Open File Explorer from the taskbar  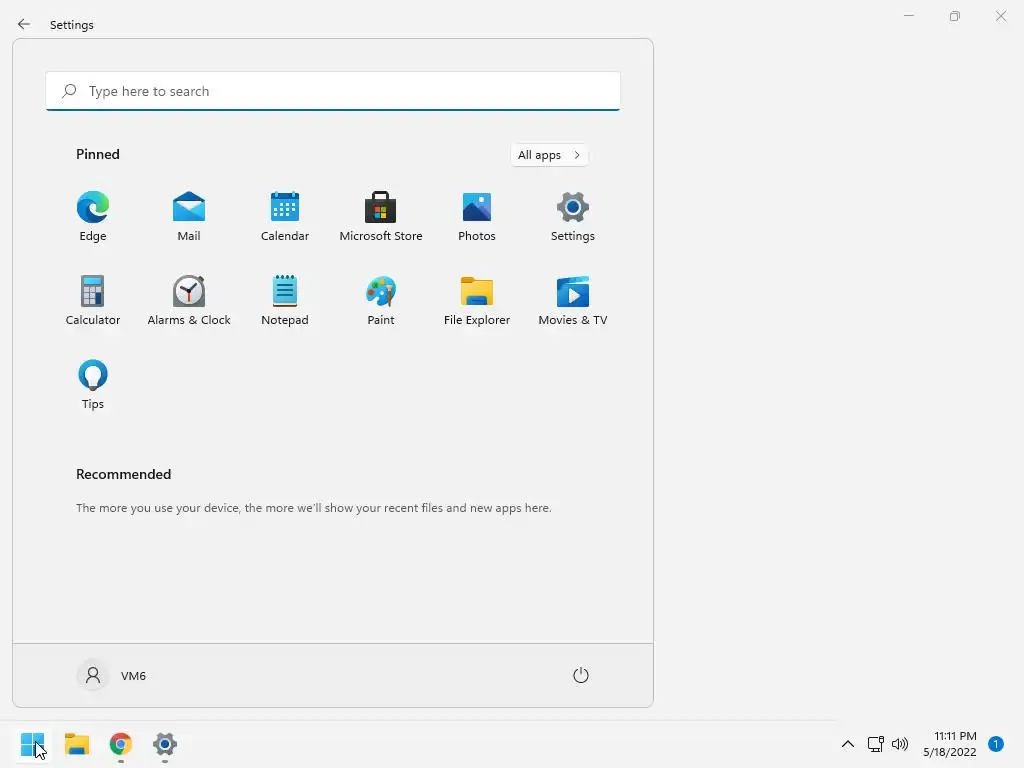[x=77, y=744]
